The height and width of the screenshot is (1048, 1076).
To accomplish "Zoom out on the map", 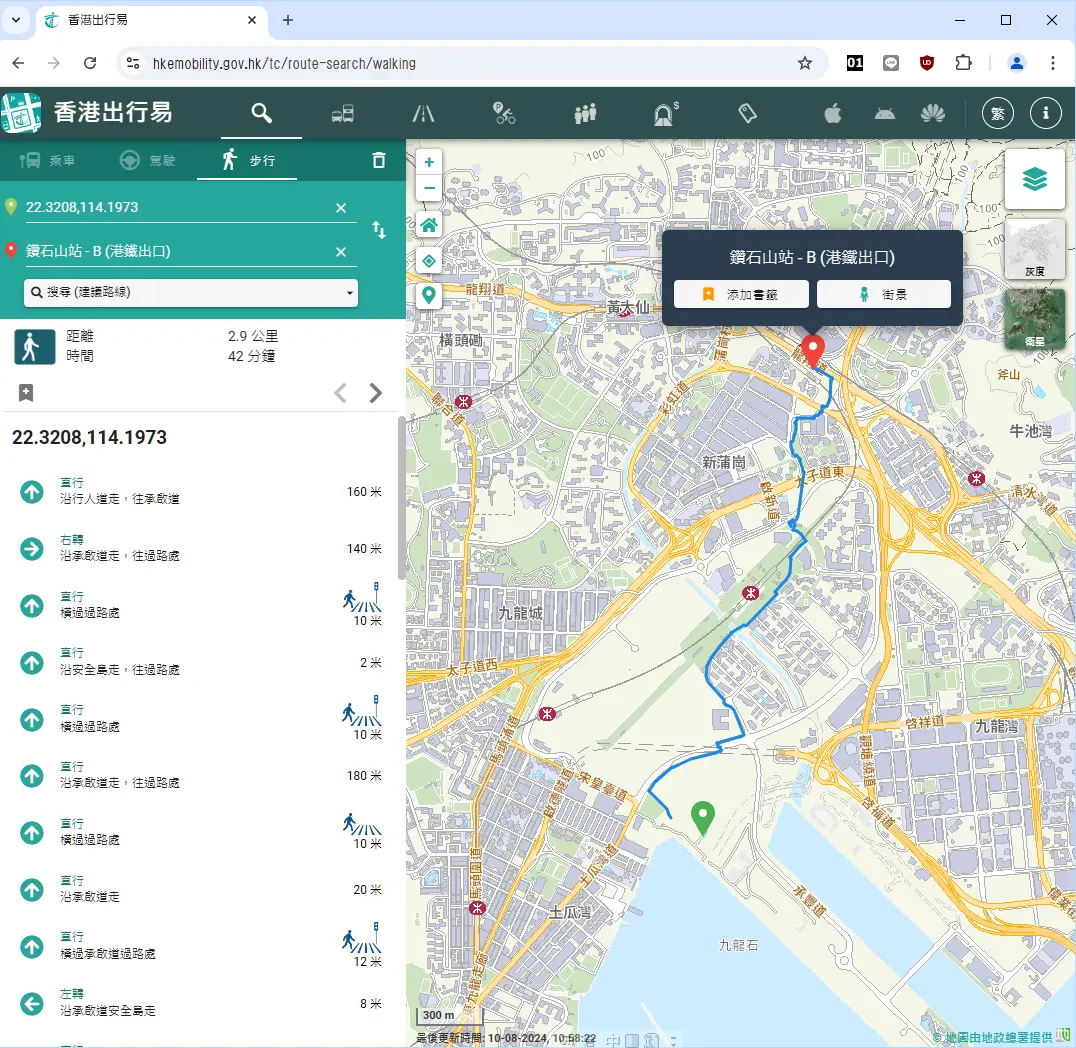I will [x=429, y=188].
